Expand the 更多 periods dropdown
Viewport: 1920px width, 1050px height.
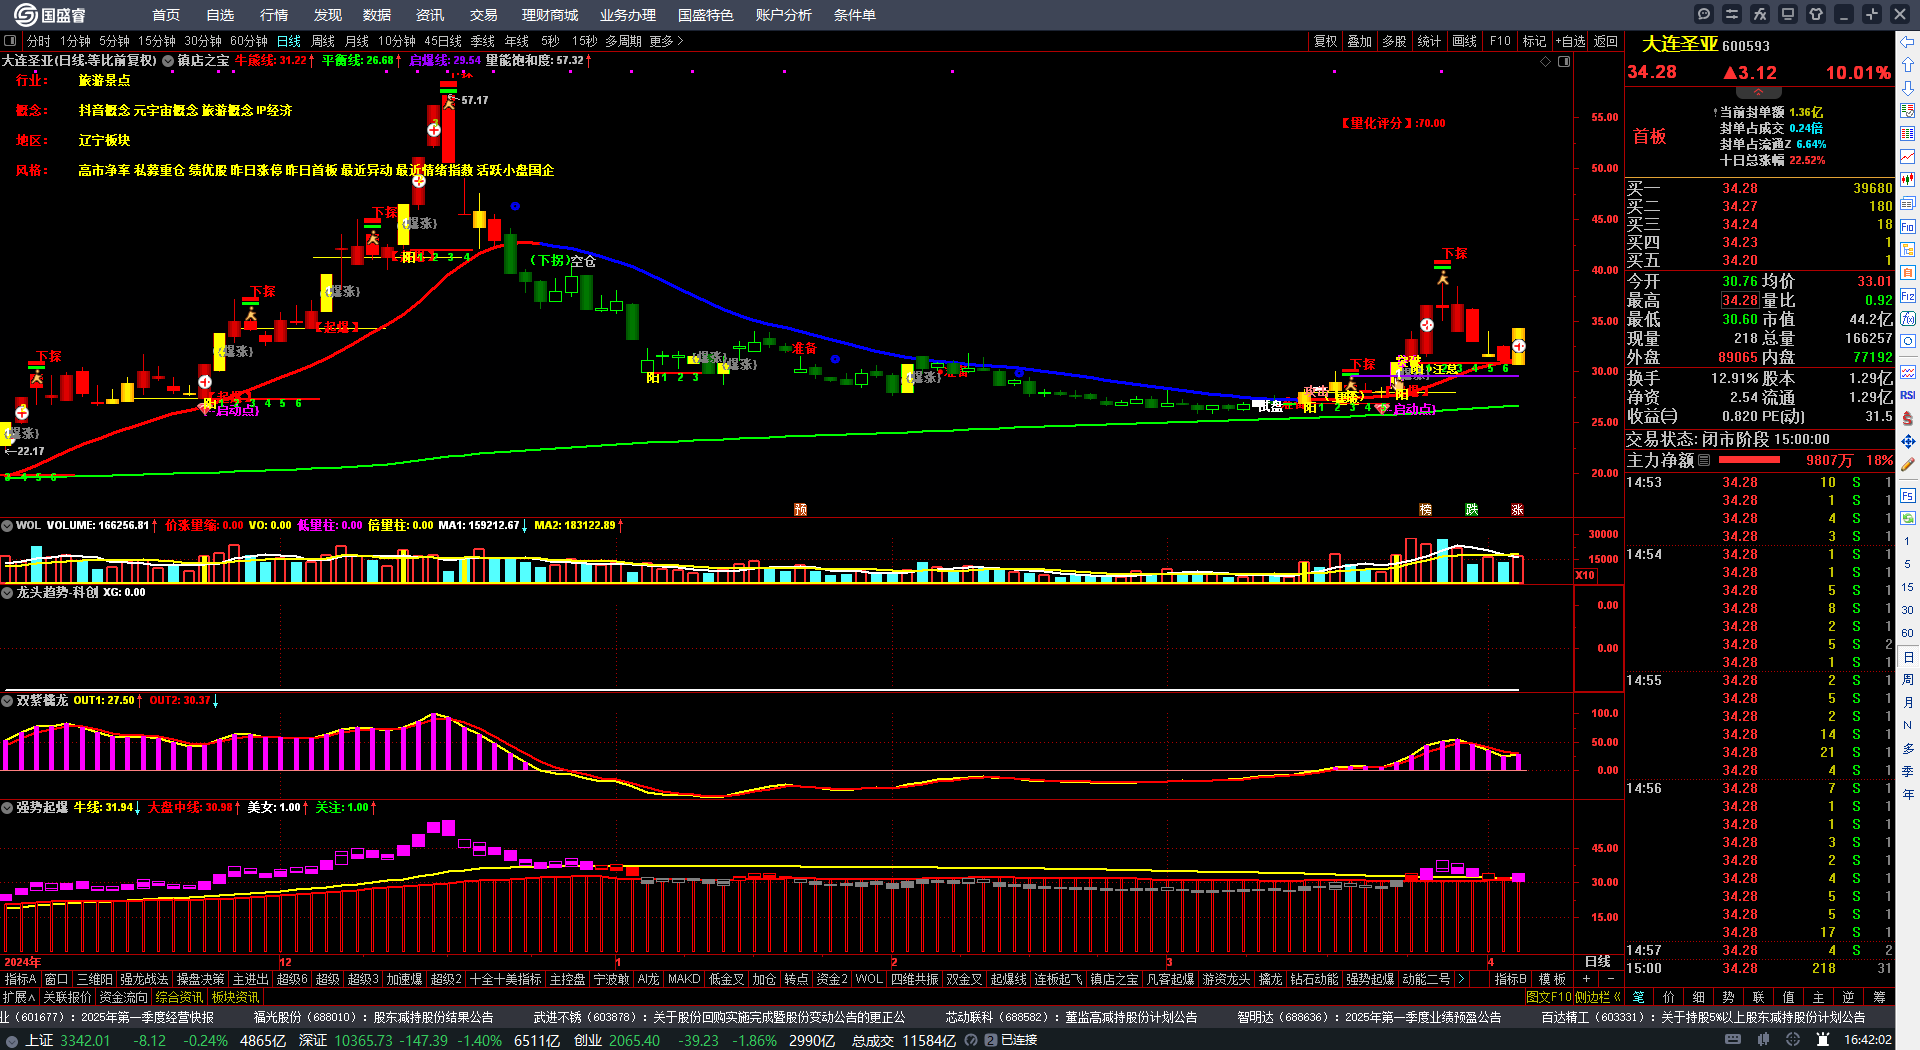tap(666, 41)
